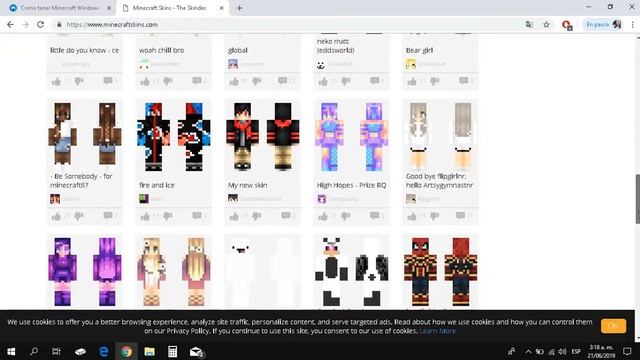Image resolution: width=640 pixels, height=360 pixels.
Task: Open Windows taskbar search
Action: 34,351
